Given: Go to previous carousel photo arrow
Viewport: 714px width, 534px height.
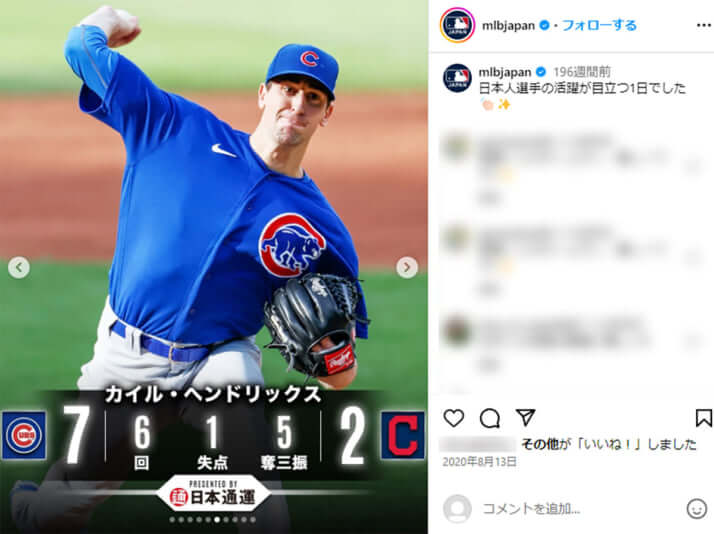Looking at the screenshot, I should (x=19, y=267).
